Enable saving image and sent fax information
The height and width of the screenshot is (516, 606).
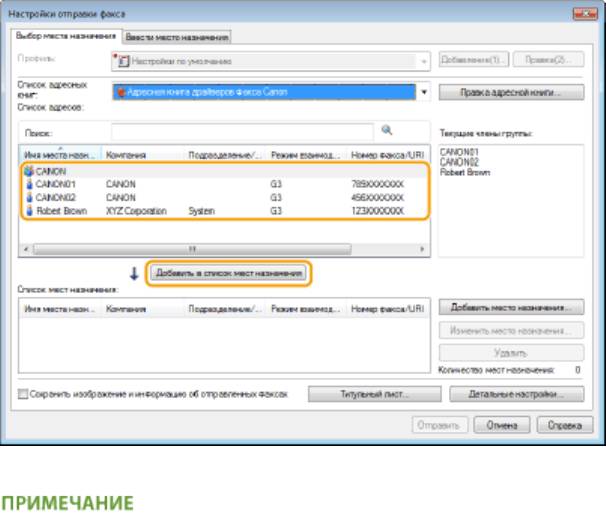(x=23, y=394)
